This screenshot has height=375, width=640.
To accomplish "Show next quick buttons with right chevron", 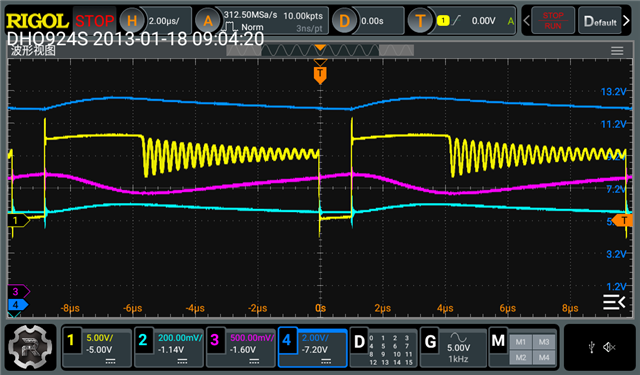I will pos(627,20).
